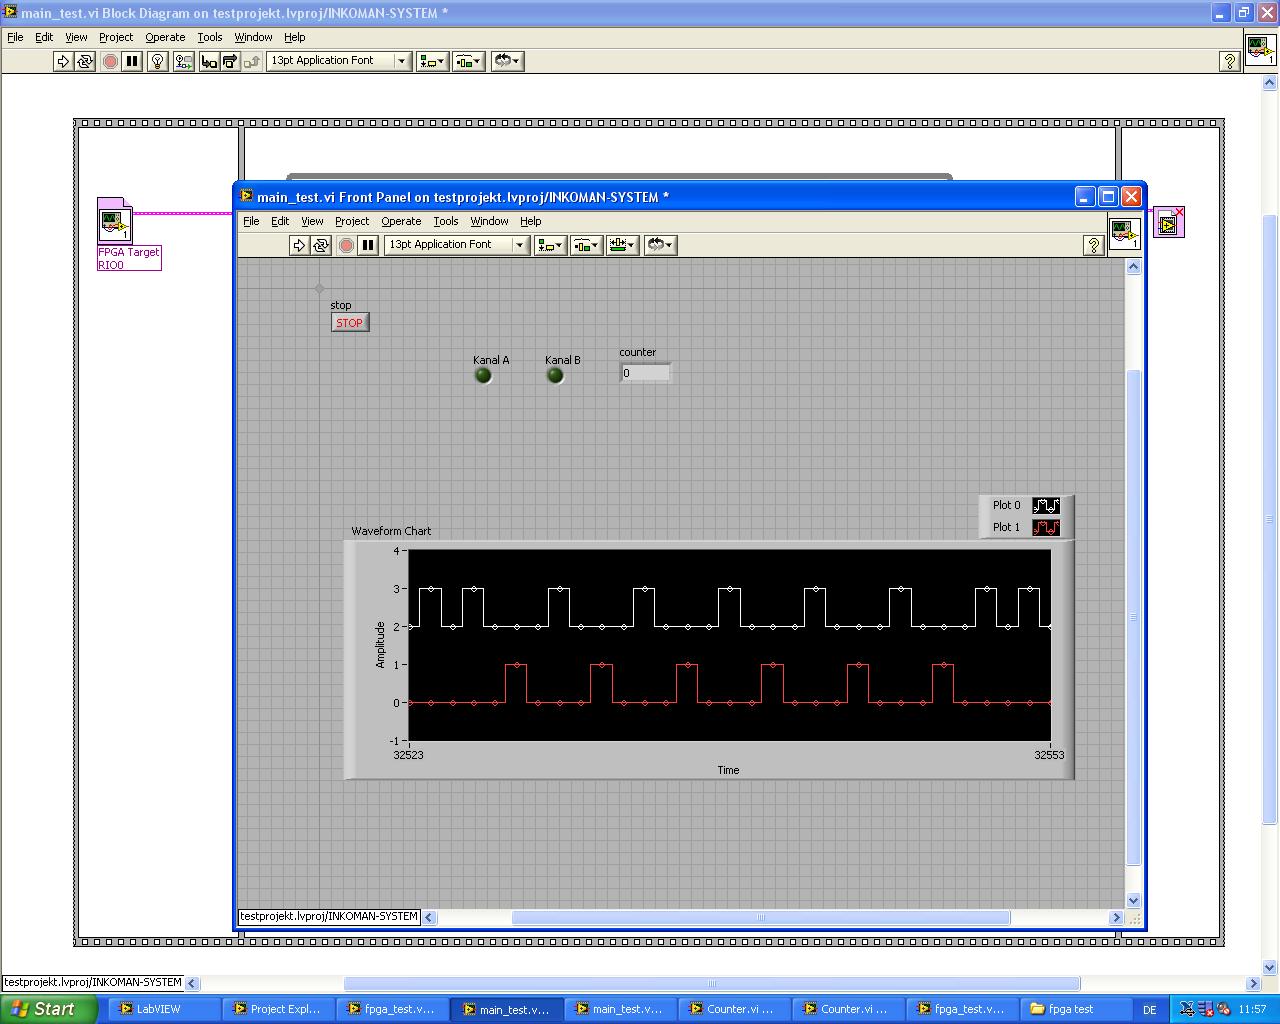Click the VI icon at Front Panel top-right
The image size is (1280, 1024).
click(1124, 234)
